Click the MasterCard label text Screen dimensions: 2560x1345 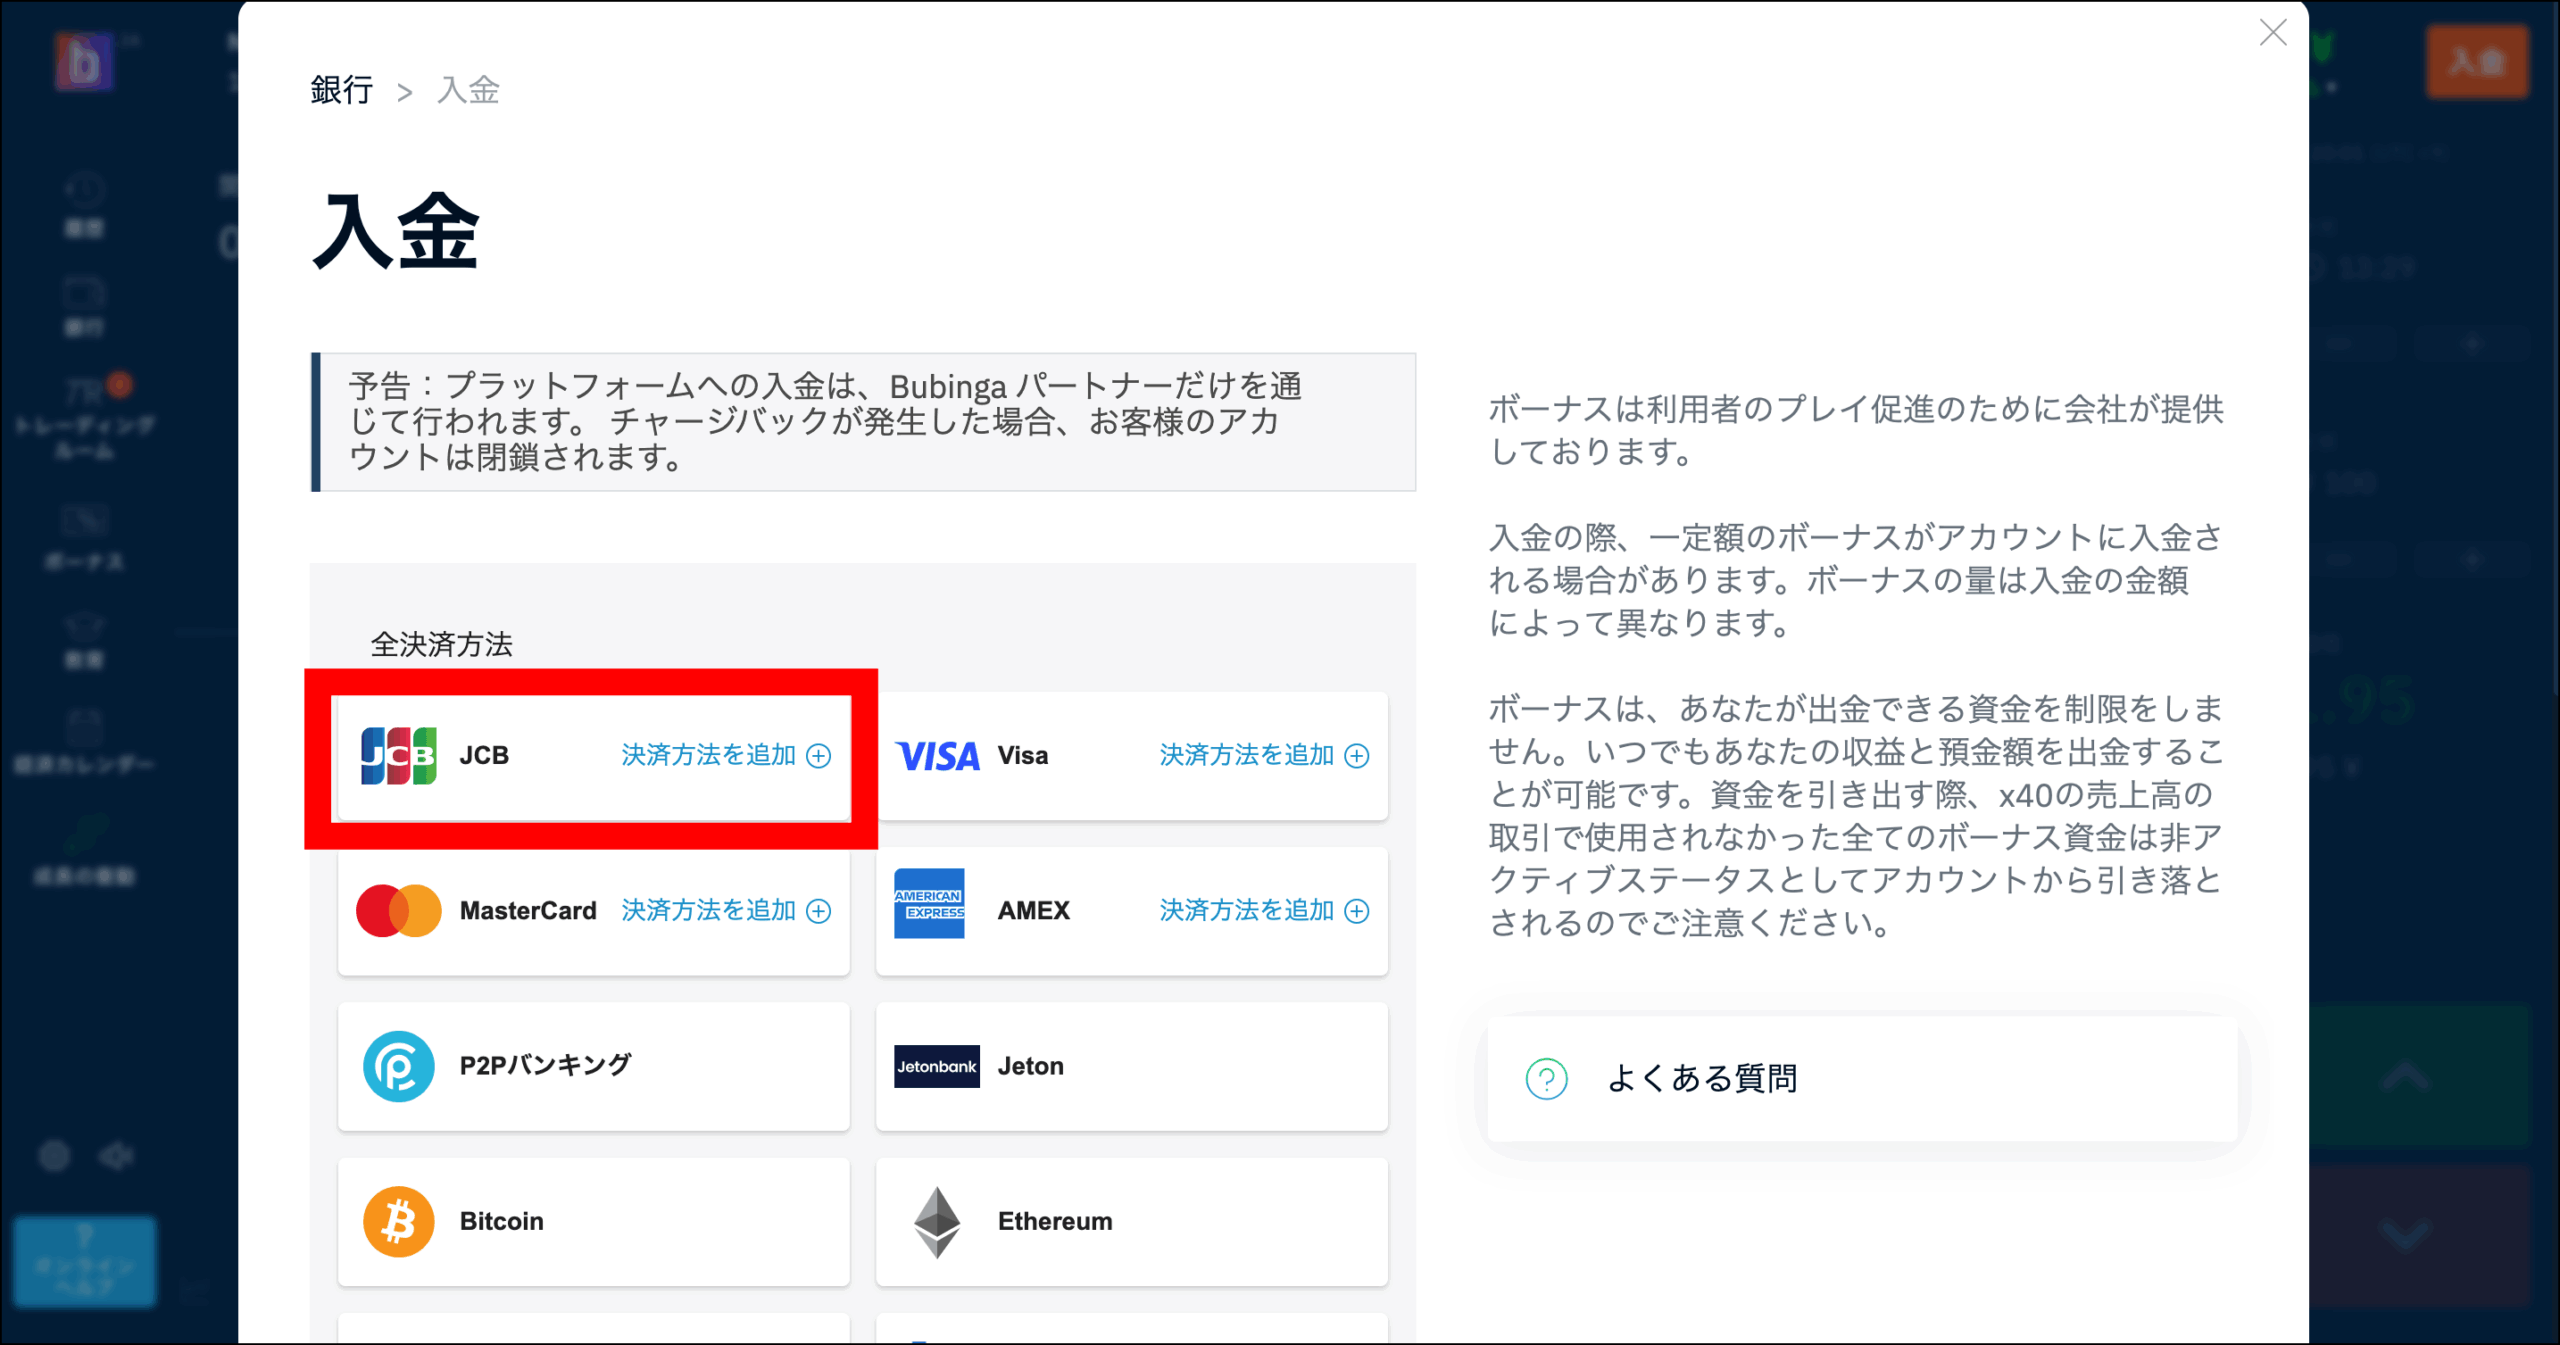(528, 910)
